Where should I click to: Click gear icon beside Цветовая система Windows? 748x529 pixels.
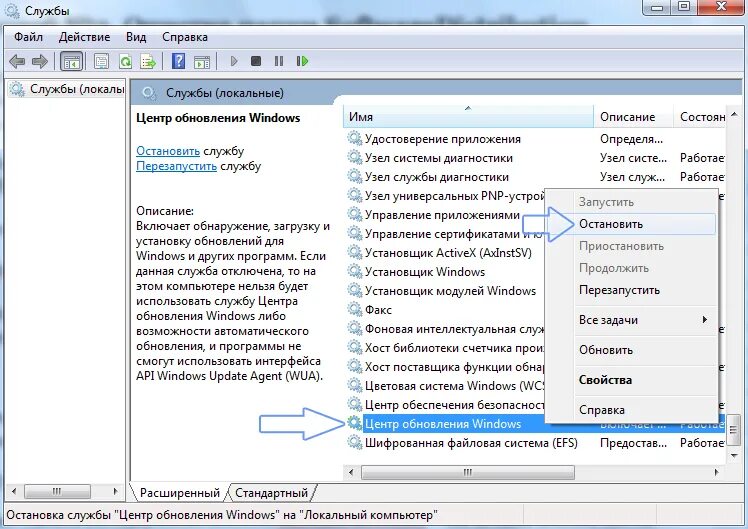pos(354,386)
